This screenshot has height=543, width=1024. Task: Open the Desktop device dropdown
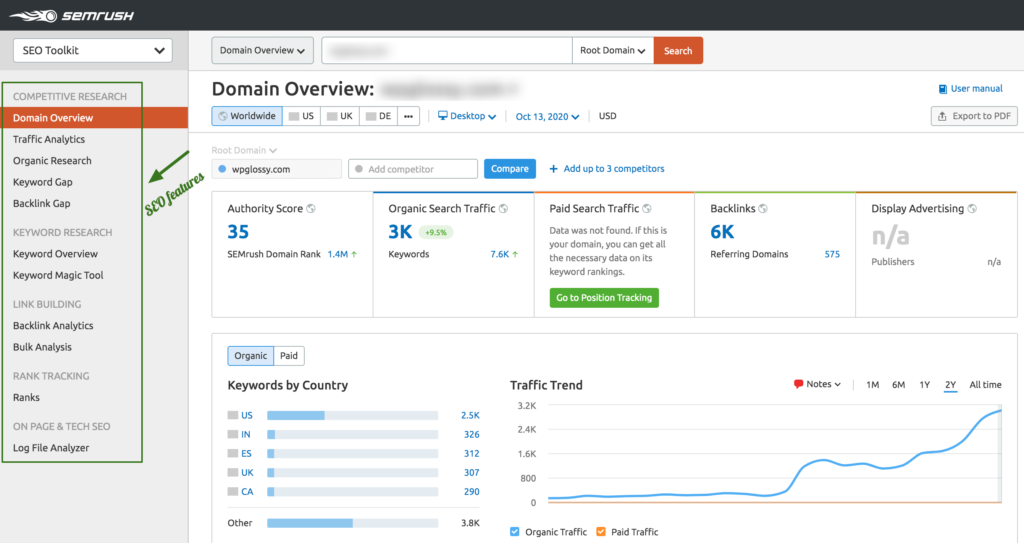click(467, 116)
